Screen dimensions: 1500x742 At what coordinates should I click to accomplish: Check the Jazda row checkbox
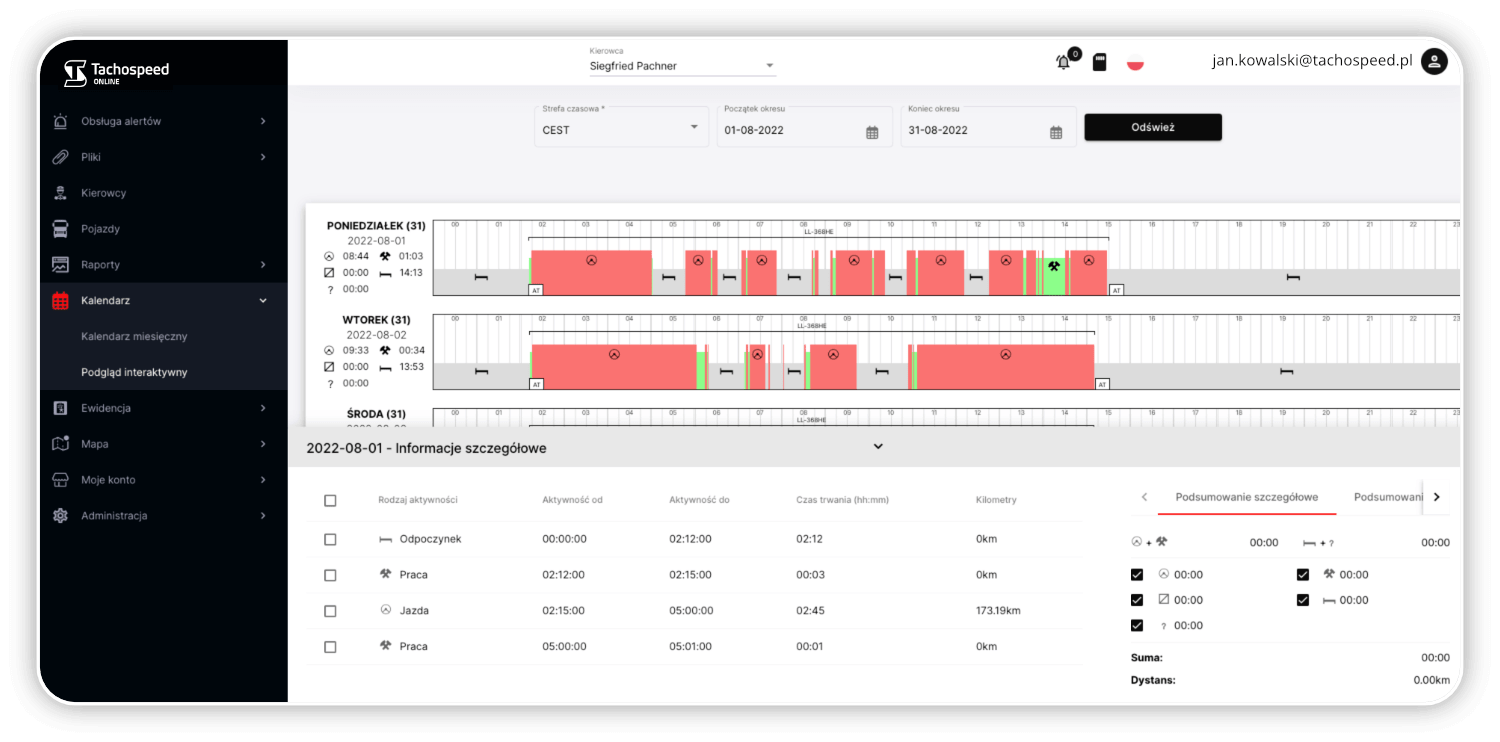(x=330, y=611)
